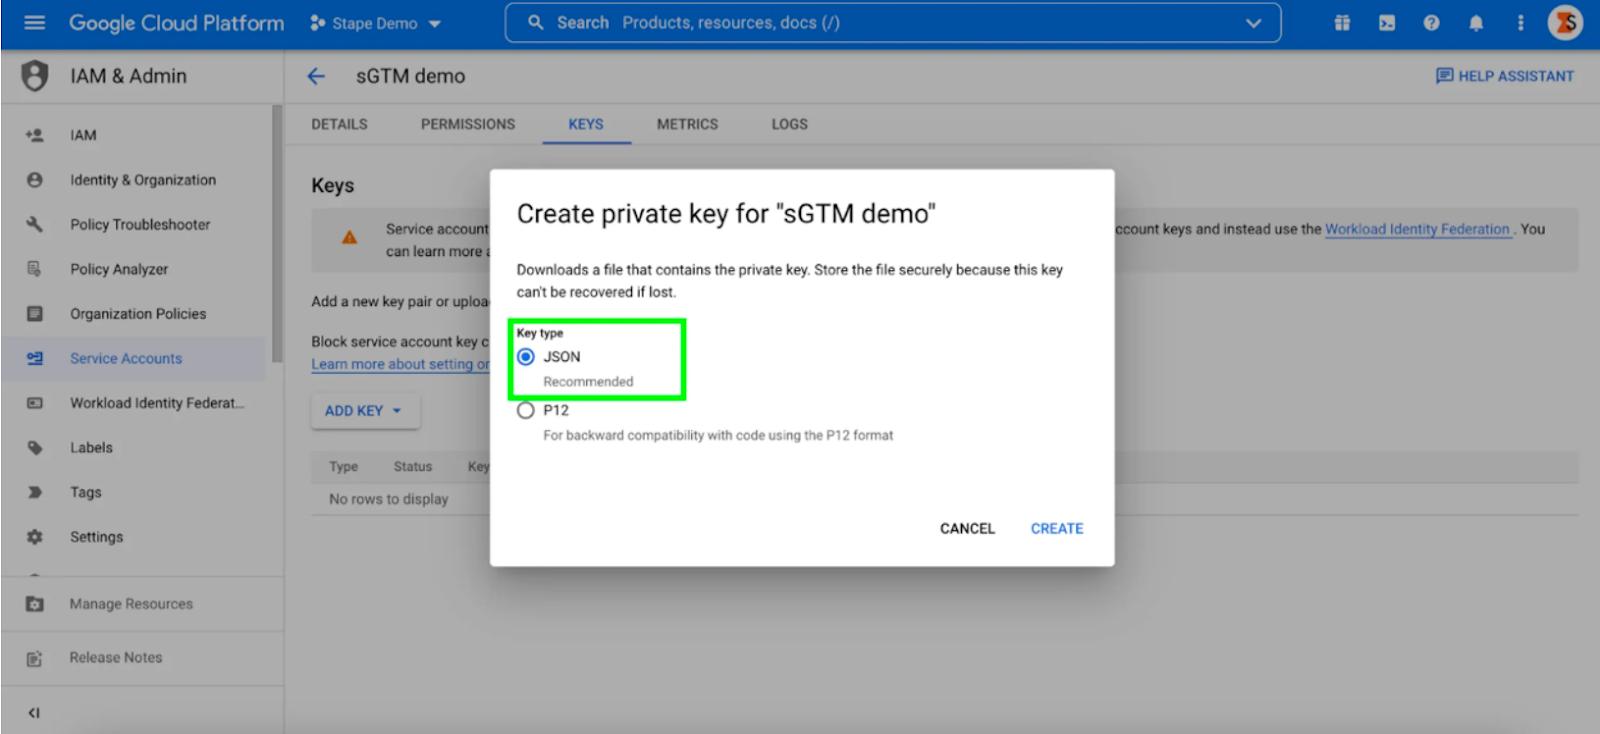Click the 'No rows to display' text
Screen dimensions: 1600x734
click(x=389, y=499)
